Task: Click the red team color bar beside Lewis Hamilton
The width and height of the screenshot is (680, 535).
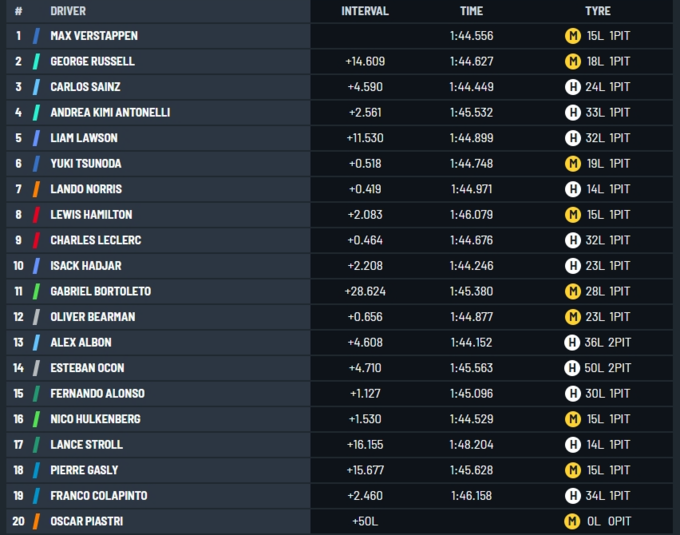Action: pyautogui.click(x=36, y=214)
